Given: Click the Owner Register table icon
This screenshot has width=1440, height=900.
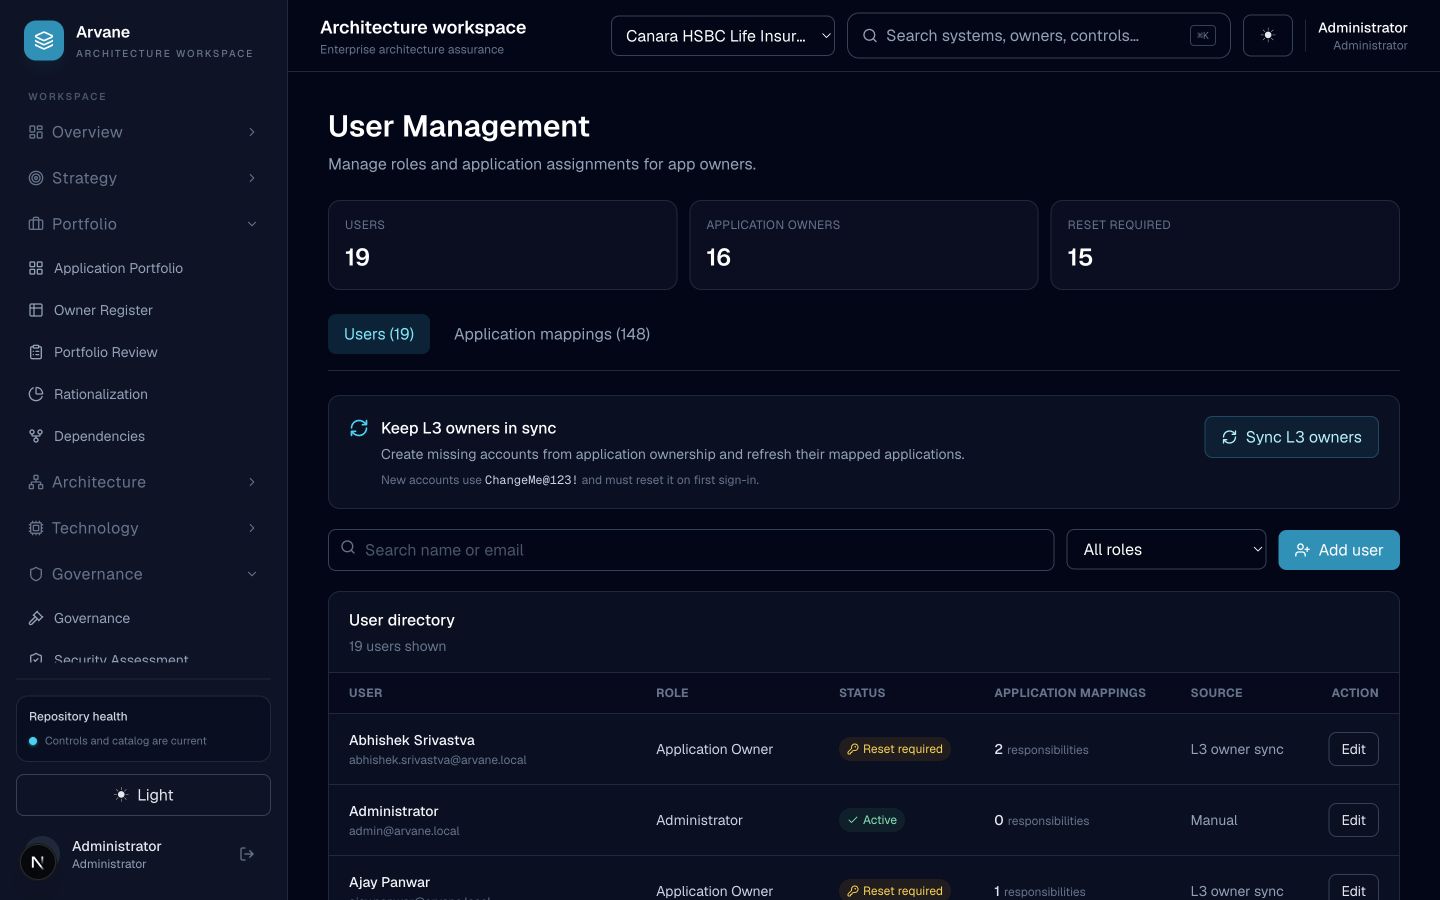Looking at the screenshot, I should 36,310.
